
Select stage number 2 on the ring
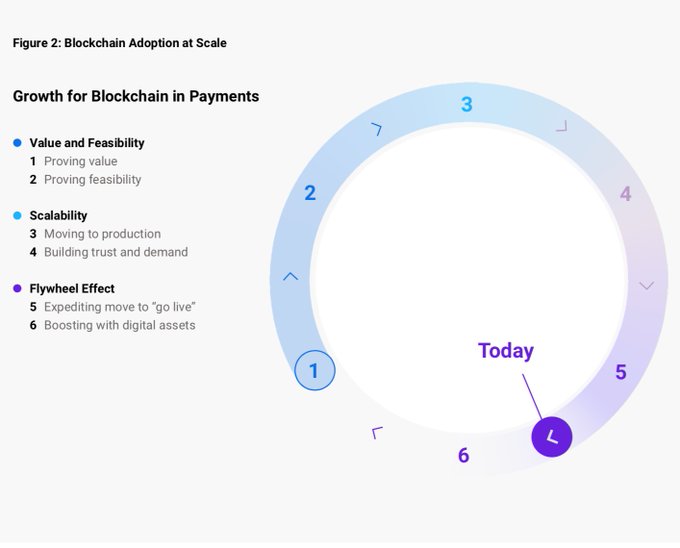click(x=310, y=193)
